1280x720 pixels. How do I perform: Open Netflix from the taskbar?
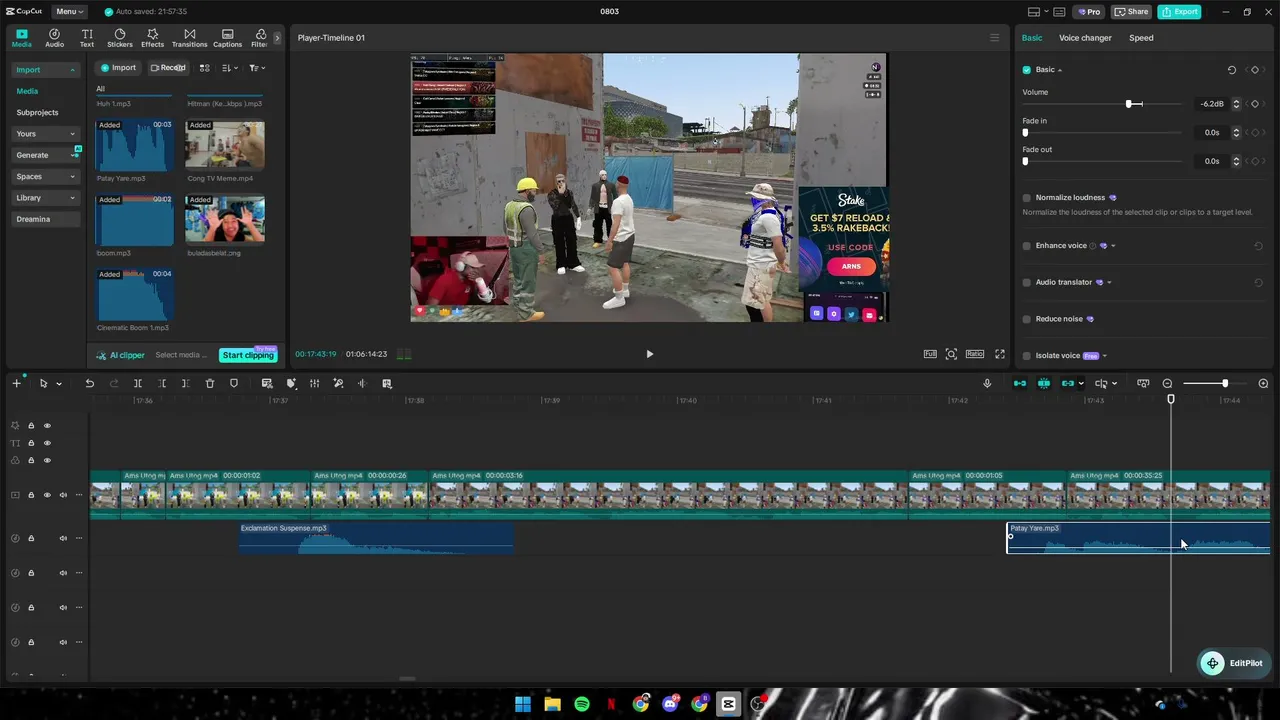pos(611,704)
